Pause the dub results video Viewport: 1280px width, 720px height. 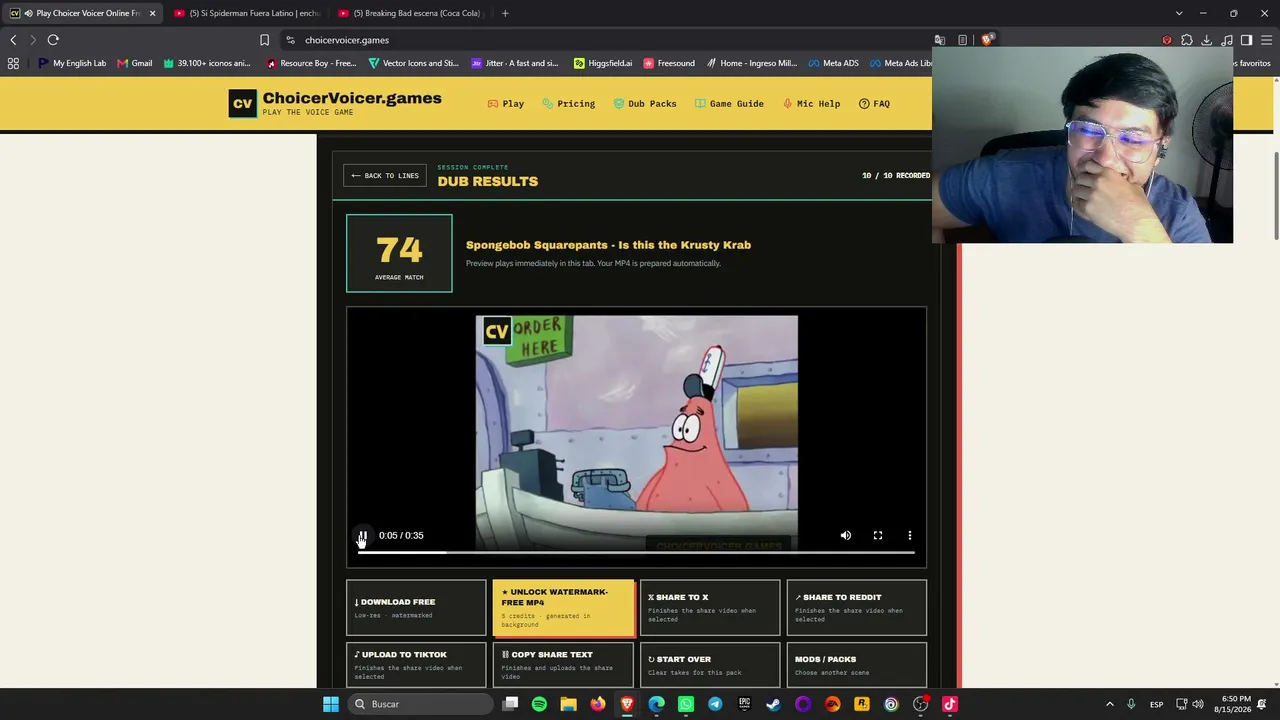point(362,536)
